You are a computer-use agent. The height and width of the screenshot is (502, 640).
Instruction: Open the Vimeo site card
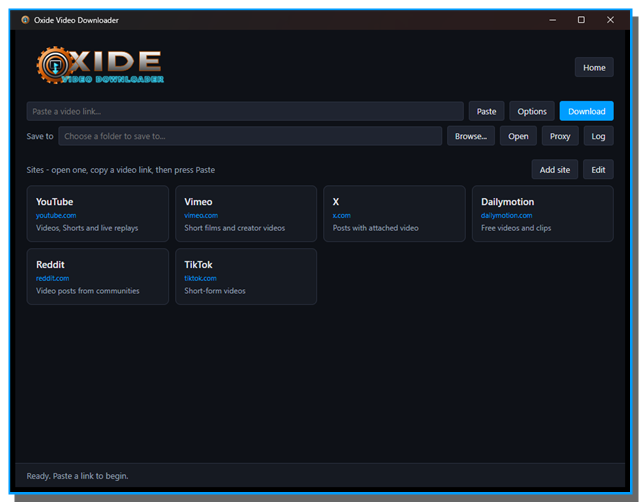246,213
